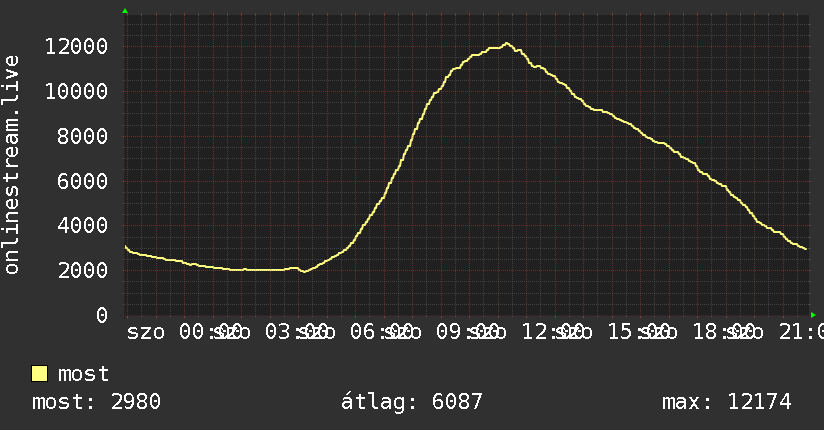The image size is (824, 430).
Task: Click the 09:00 time axis label
Action: coord(469,332)
